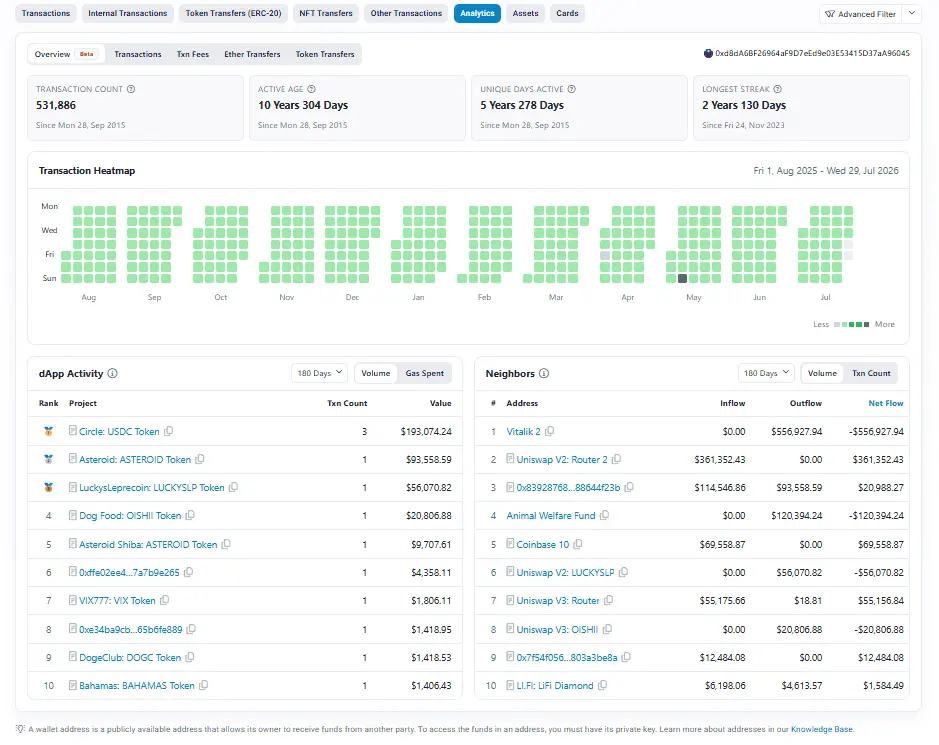Copy the Dog Food: OISHII Token address
The width and height of the screenshot is (939, 745).
(190, 515)
